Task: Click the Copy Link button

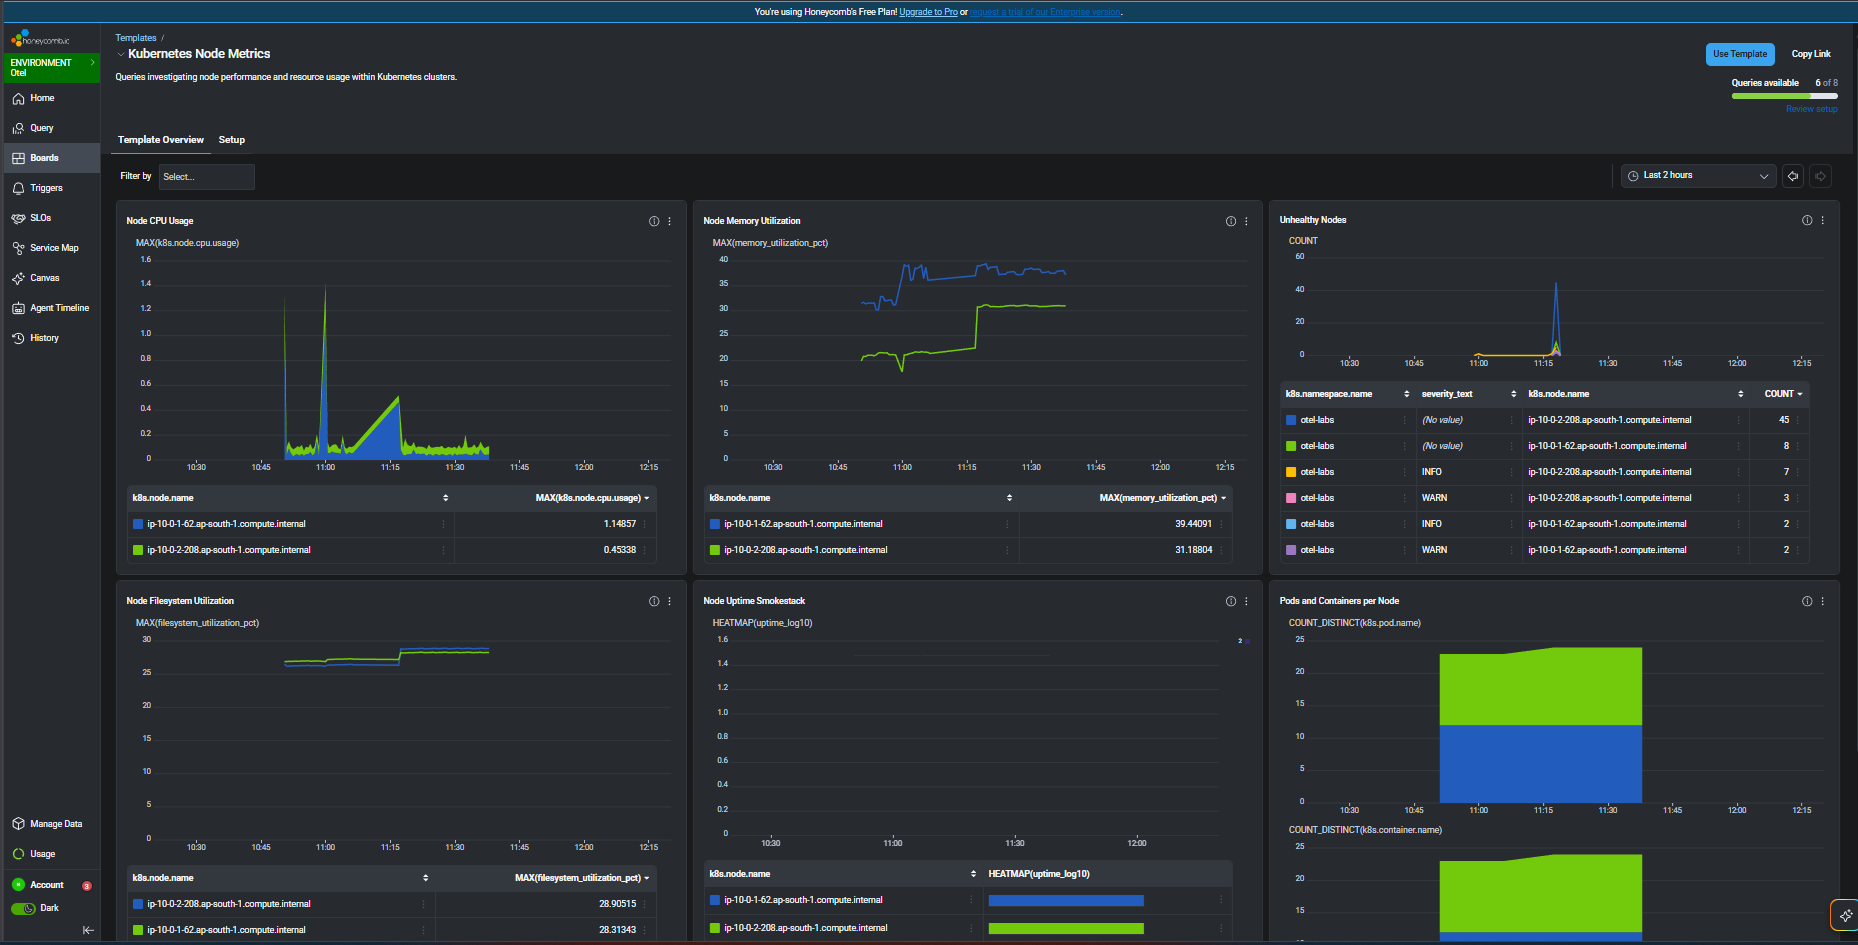Action: click(1811, 54)
